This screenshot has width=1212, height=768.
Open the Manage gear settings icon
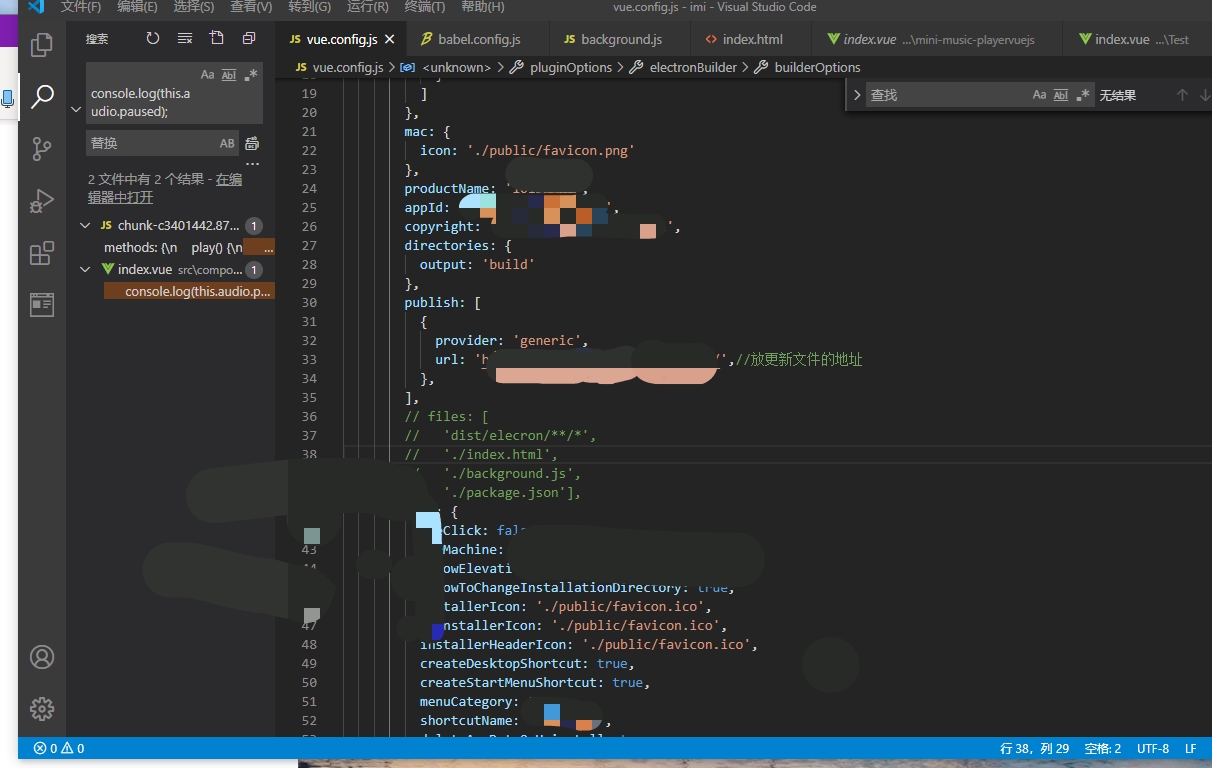pyautogui.click(x=42, y=709)
